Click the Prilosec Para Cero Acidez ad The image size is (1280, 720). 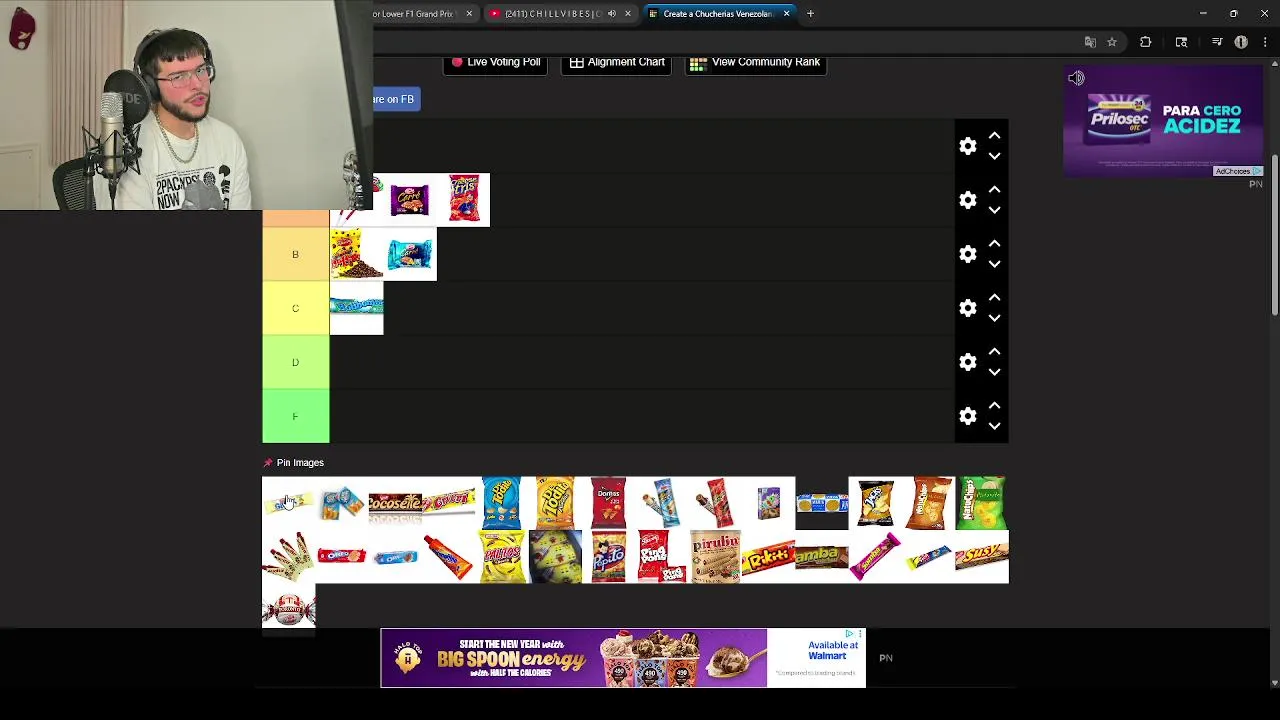point(1164,121)
